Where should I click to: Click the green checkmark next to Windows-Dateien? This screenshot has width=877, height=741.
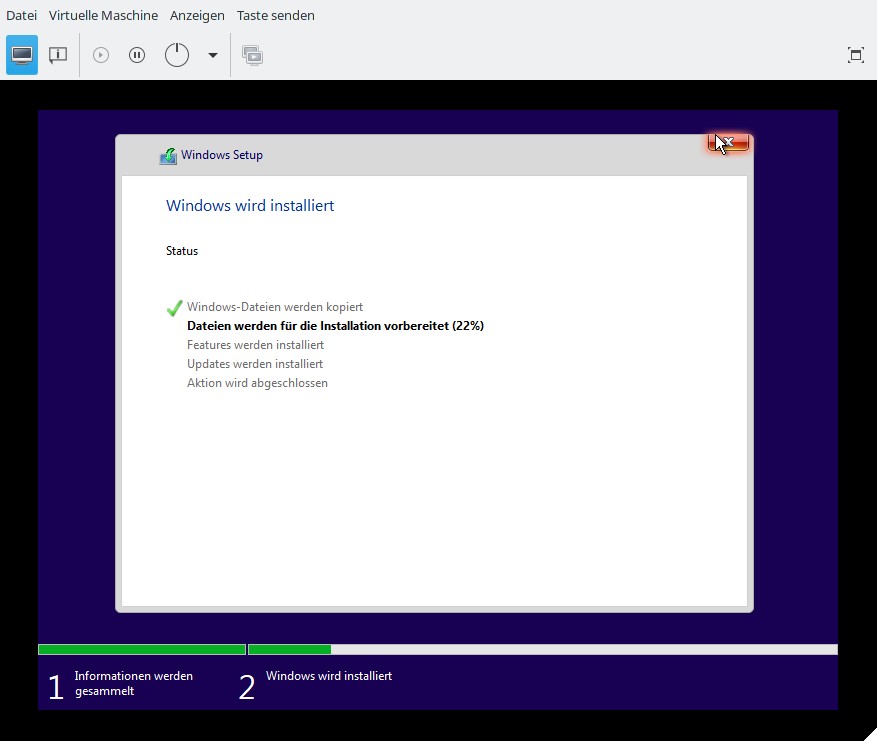175,308
